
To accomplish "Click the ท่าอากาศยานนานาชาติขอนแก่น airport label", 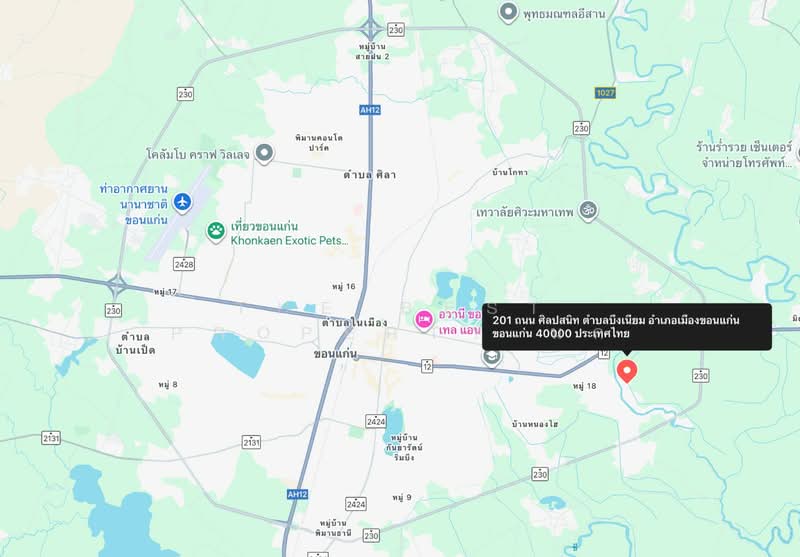I will [134, 204].
